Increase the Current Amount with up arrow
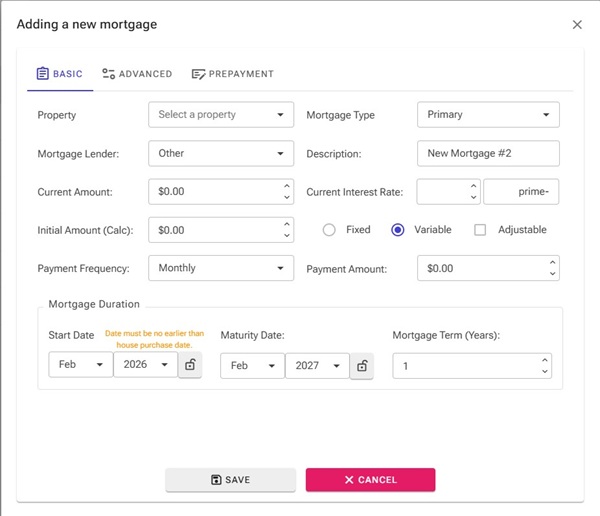The width and height of the screenshot is (600, 516). [x=287, y=186]
